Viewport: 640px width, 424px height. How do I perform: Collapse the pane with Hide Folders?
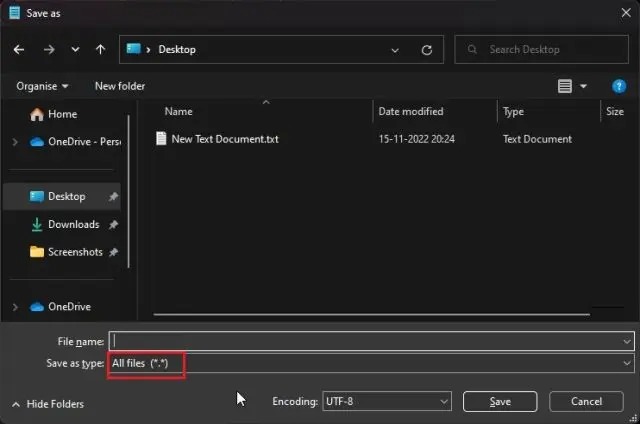pos(48,404)
